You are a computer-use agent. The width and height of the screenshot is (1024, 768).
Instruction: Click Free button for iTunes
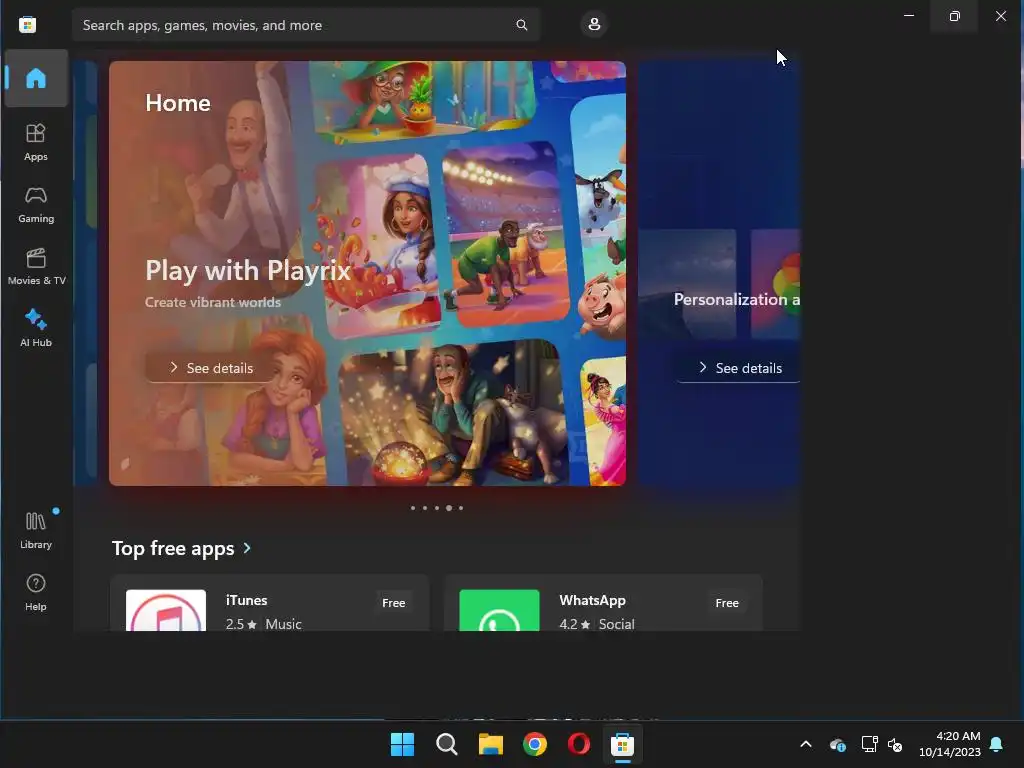pyautogui.click(x=393, y=603)
